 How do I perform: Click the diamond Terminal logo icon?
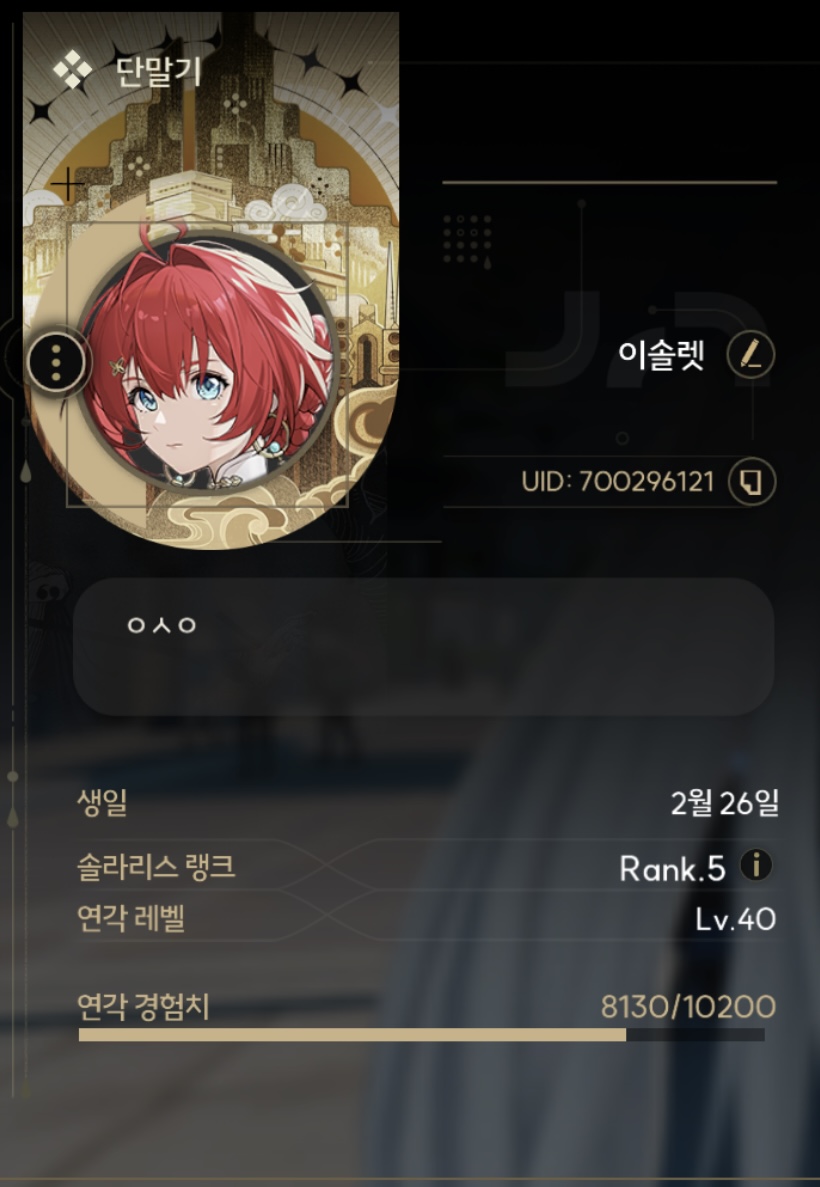pos(73,72)
